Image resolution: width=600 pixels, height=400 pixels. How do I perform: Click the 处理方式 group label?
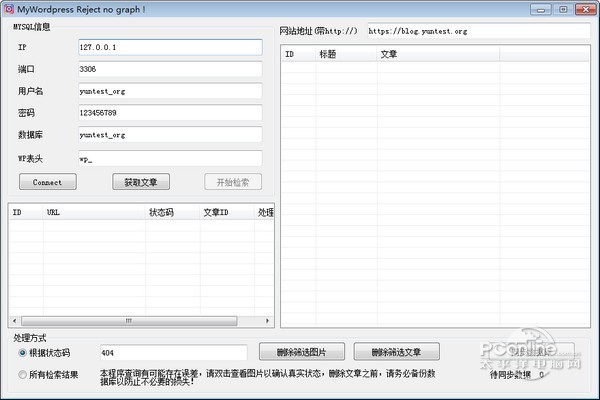click(x=30, y=338)
